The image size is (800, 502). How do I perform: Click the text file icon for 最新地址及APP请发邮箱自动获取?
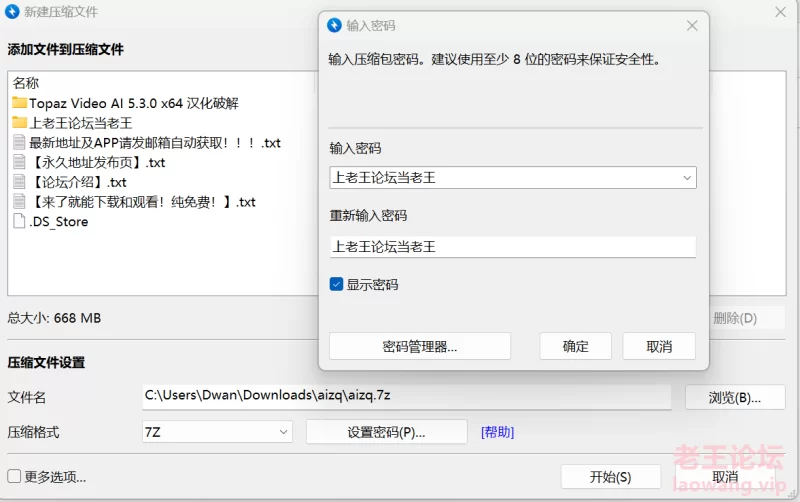click(19, 142)
